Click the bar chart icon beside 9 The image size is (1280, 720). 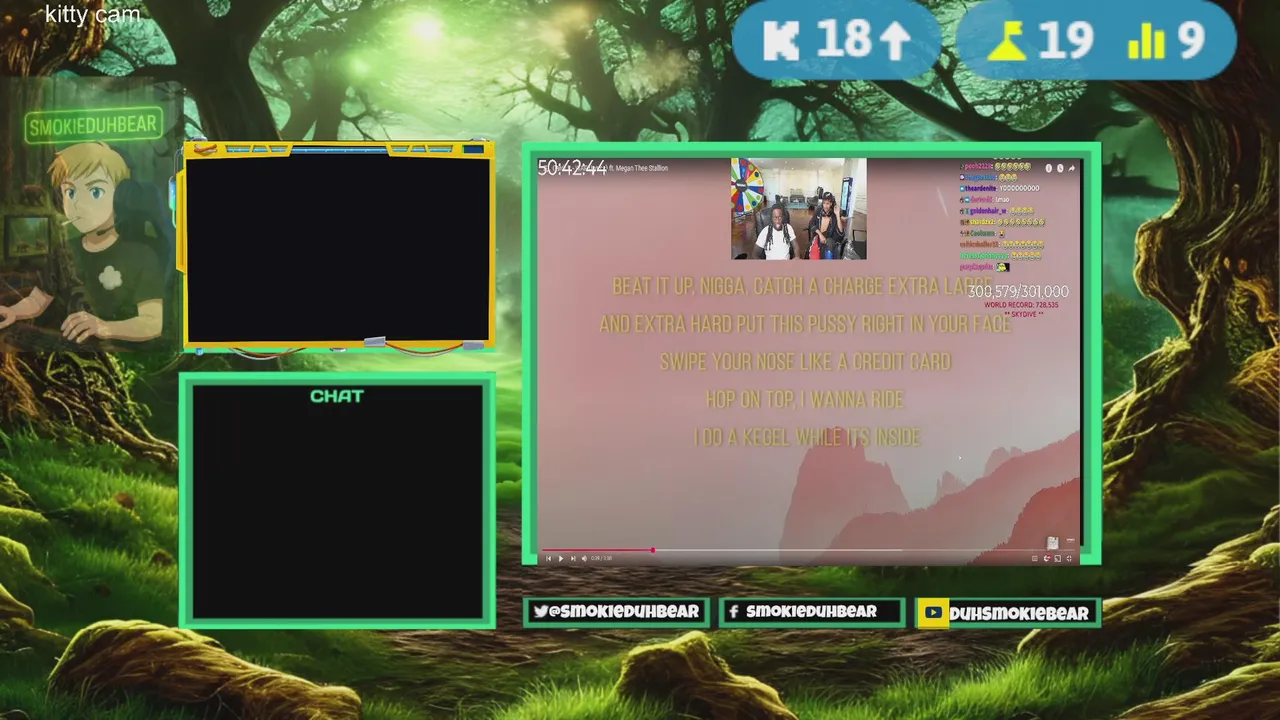pyautogui.click(x=1146, y=42)
